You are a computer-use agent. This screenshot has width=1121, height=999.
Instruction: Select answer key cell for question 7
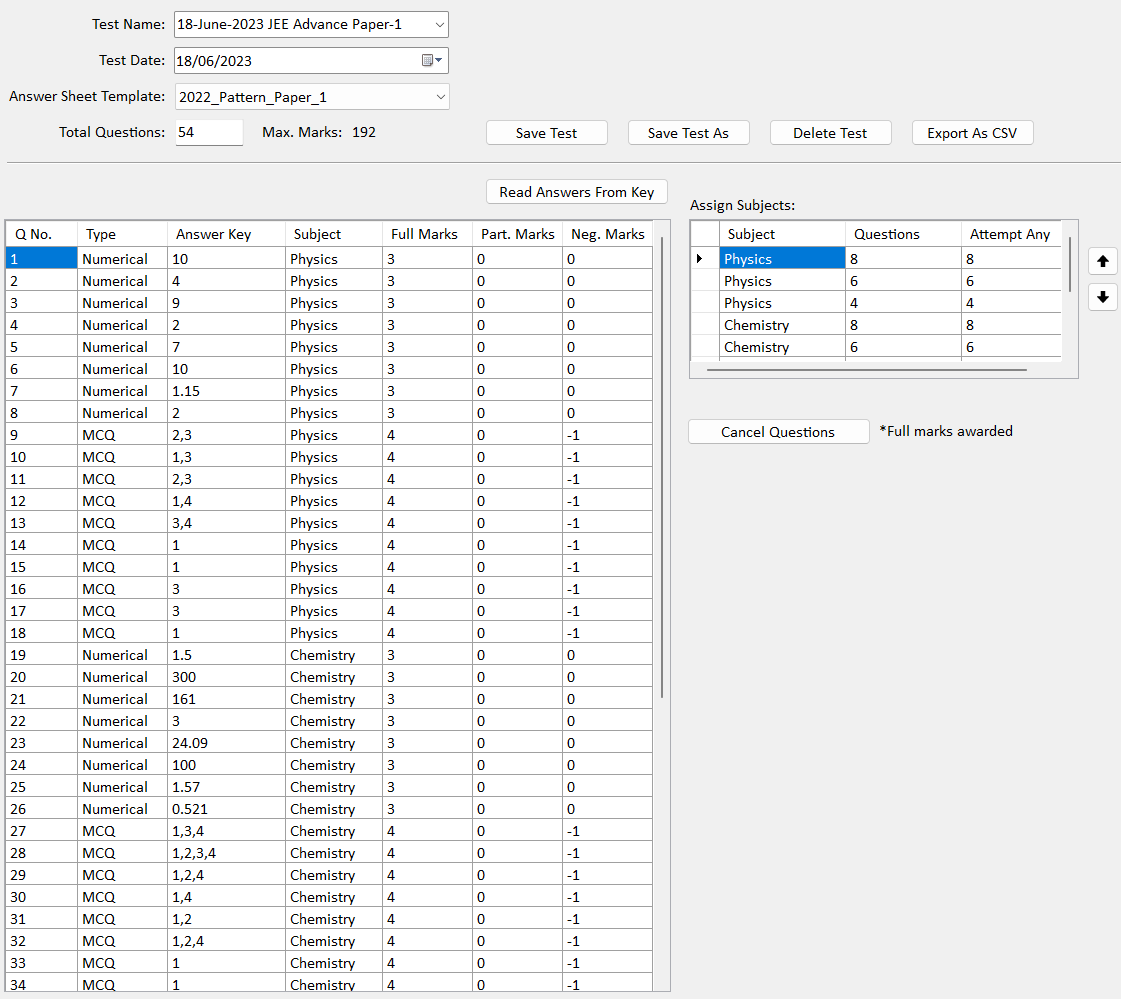tap(226, 391)
